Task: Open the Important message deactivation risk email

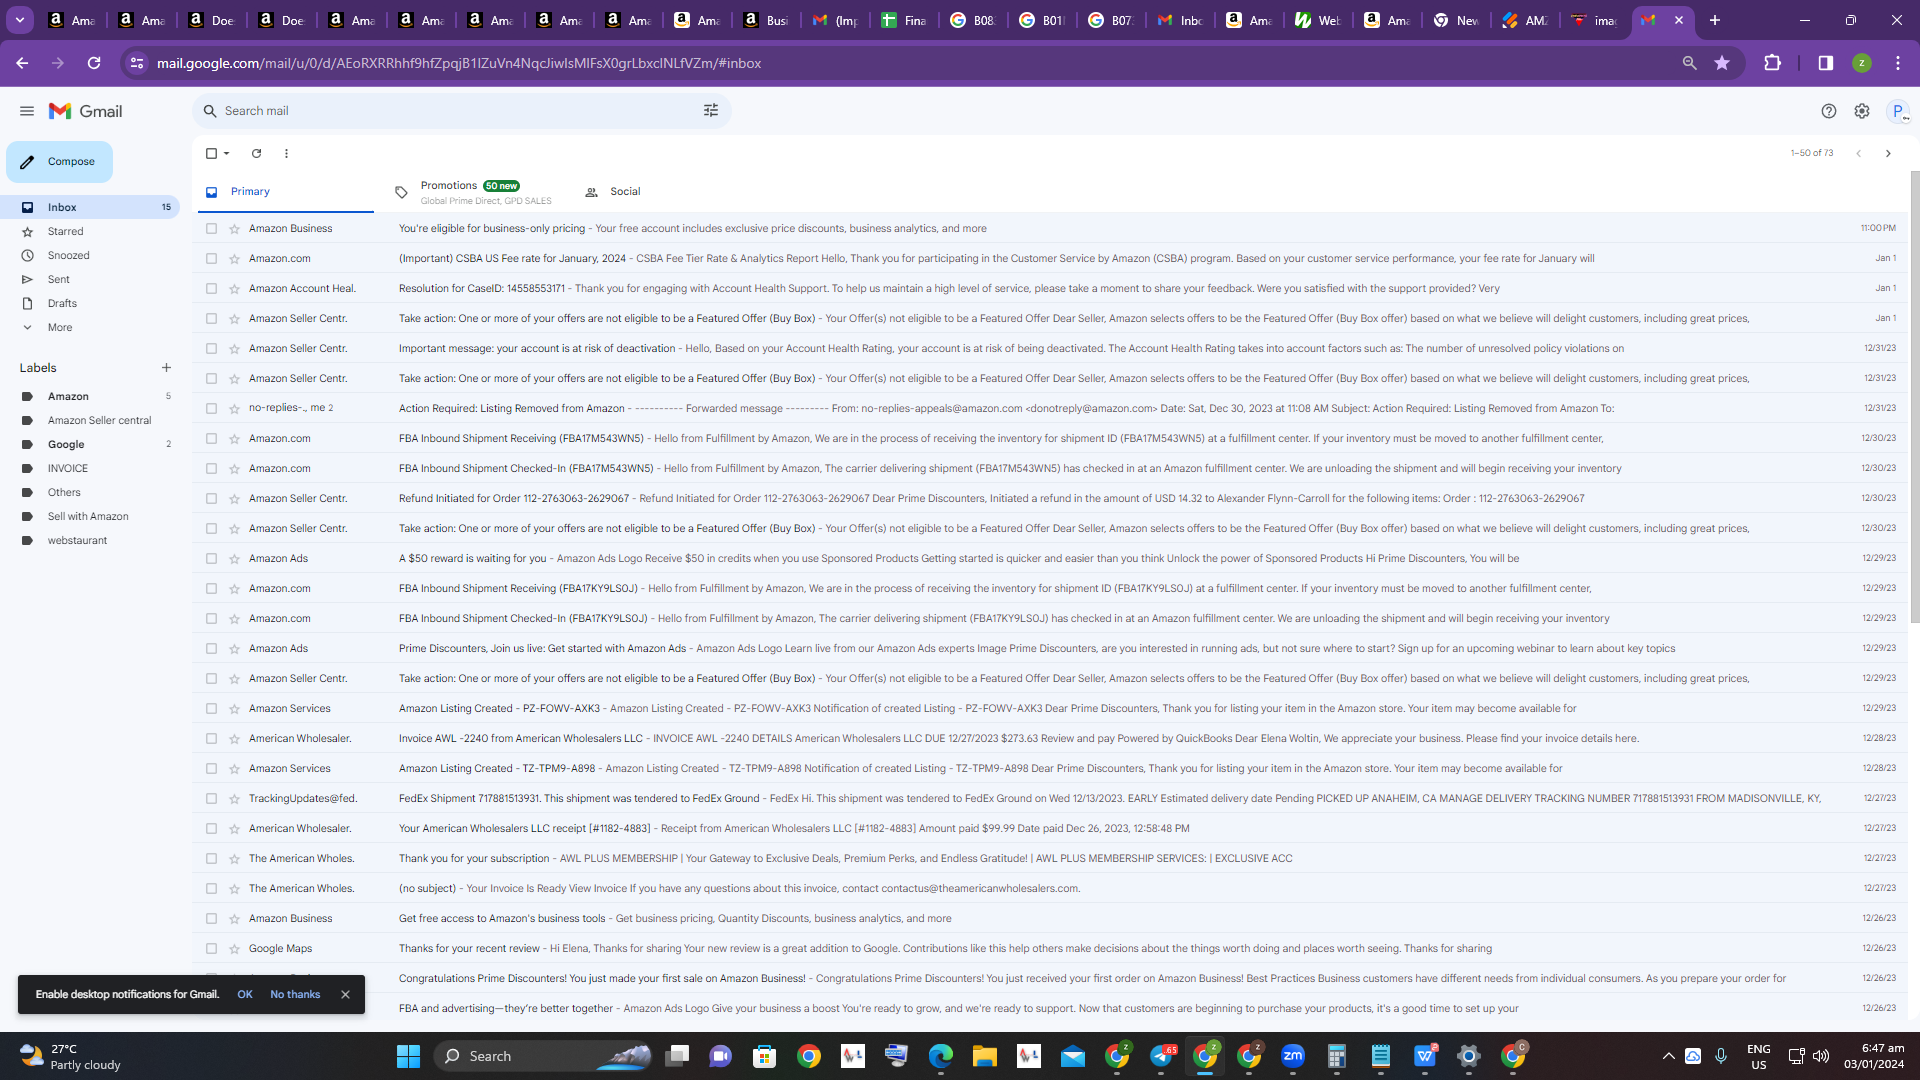Action: 1050,348
